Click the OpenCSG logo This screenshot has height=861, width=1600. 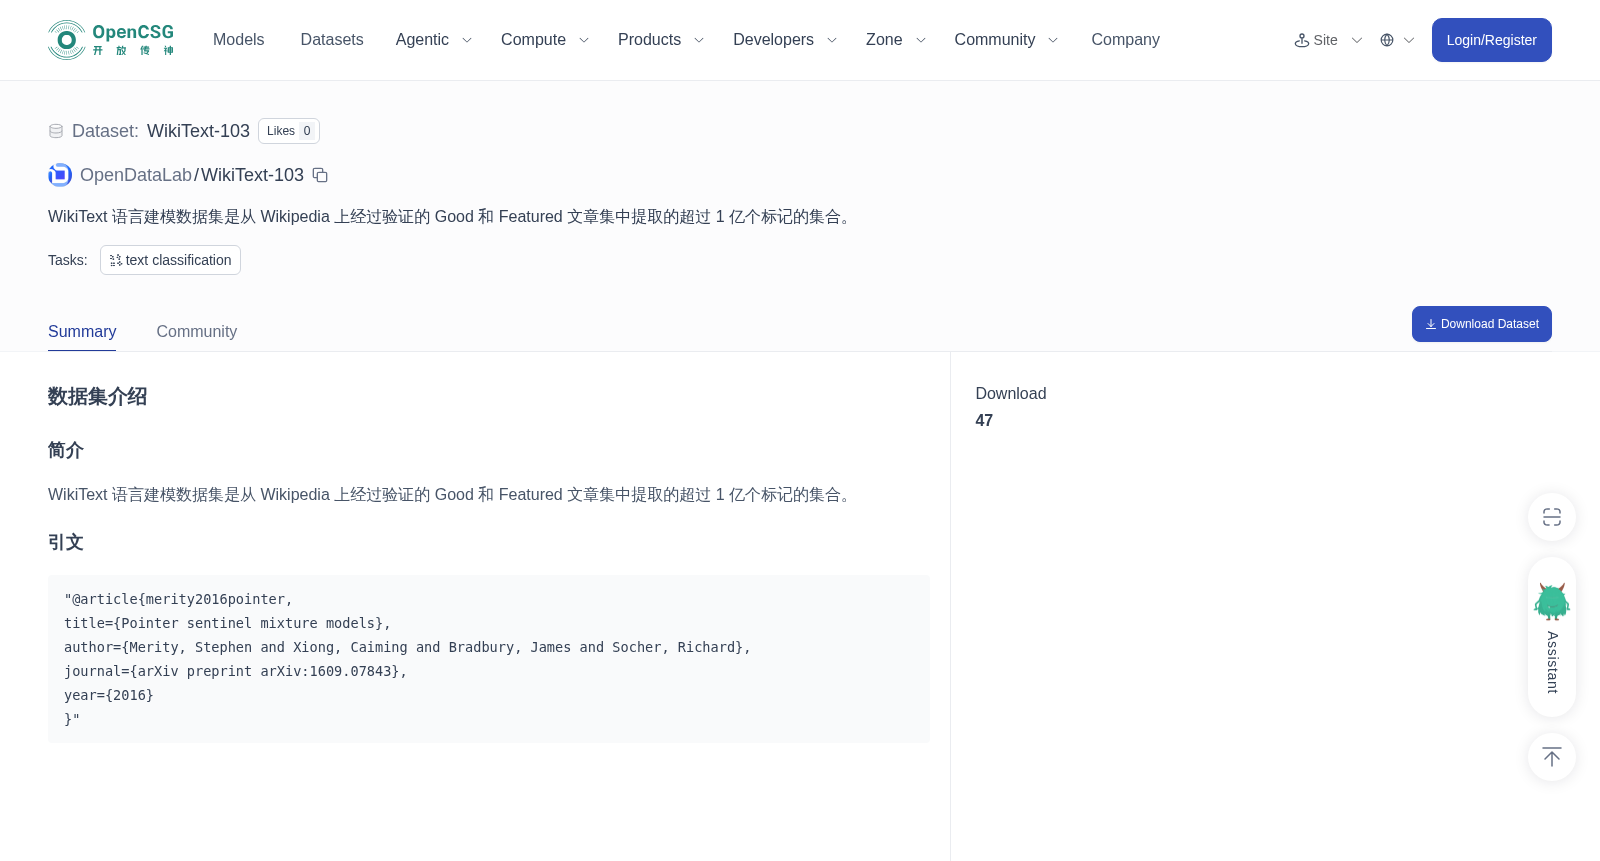click(x=111, y=40)
